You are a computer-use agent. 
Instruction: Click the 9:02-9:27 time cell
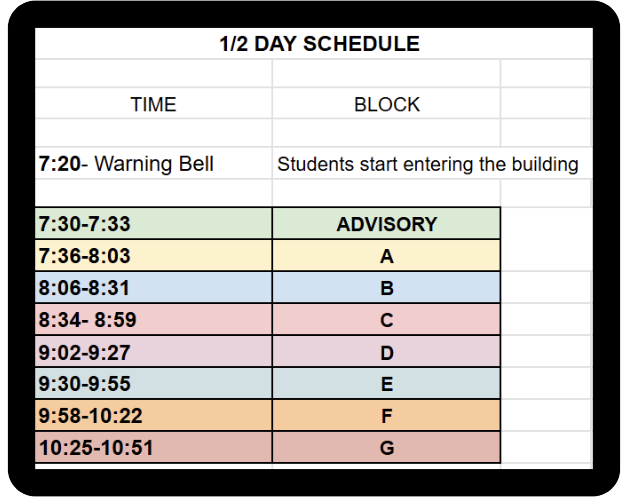click(x=153, y=352)
